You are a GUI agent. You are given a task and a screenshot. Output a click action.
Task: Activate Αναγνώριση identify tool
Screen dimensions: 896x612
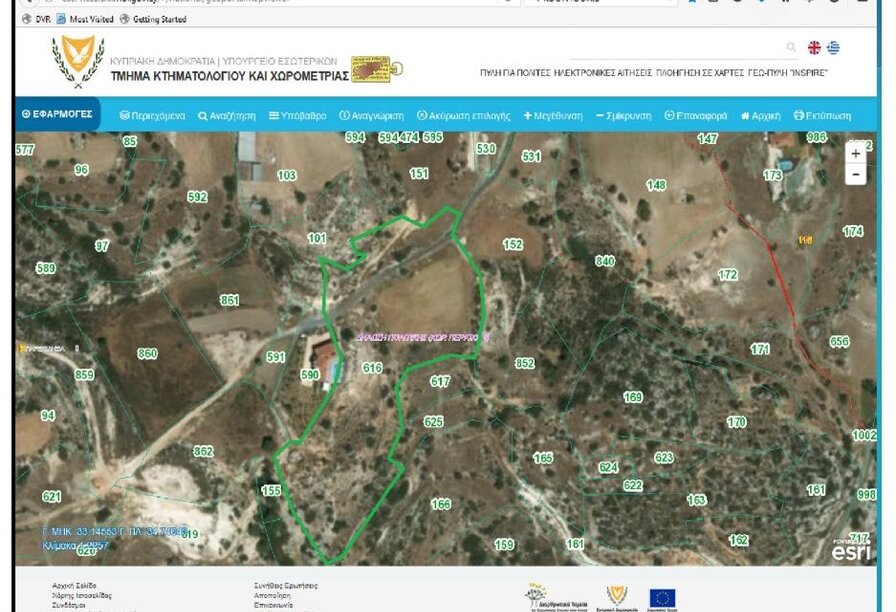371,115
